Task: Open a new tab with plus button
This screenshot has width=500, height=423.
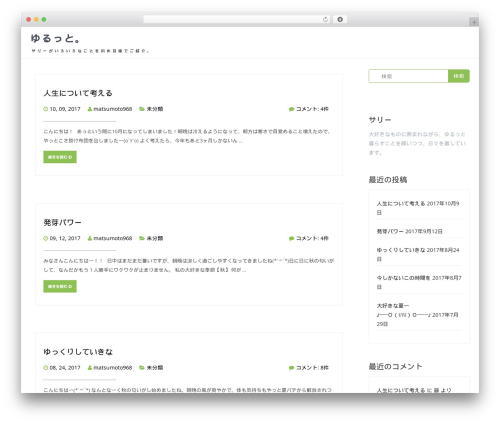Action: click(x=474, y=22)
